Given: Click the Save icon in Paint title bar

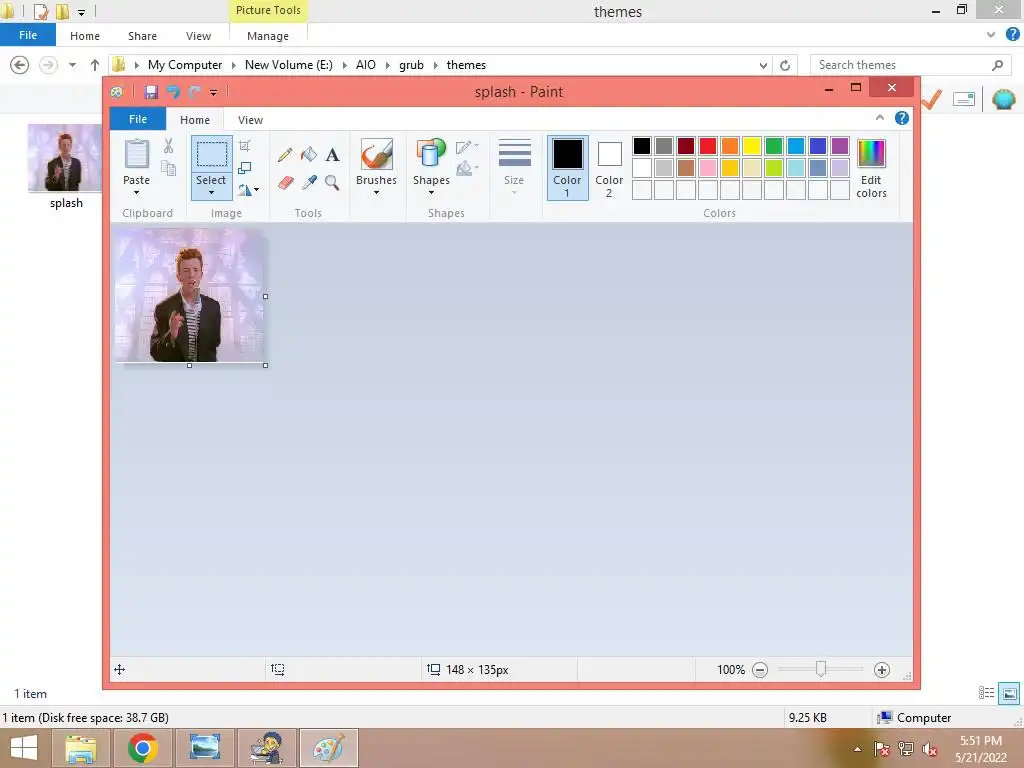Looking at the screenshot, I should click(151, 92).
